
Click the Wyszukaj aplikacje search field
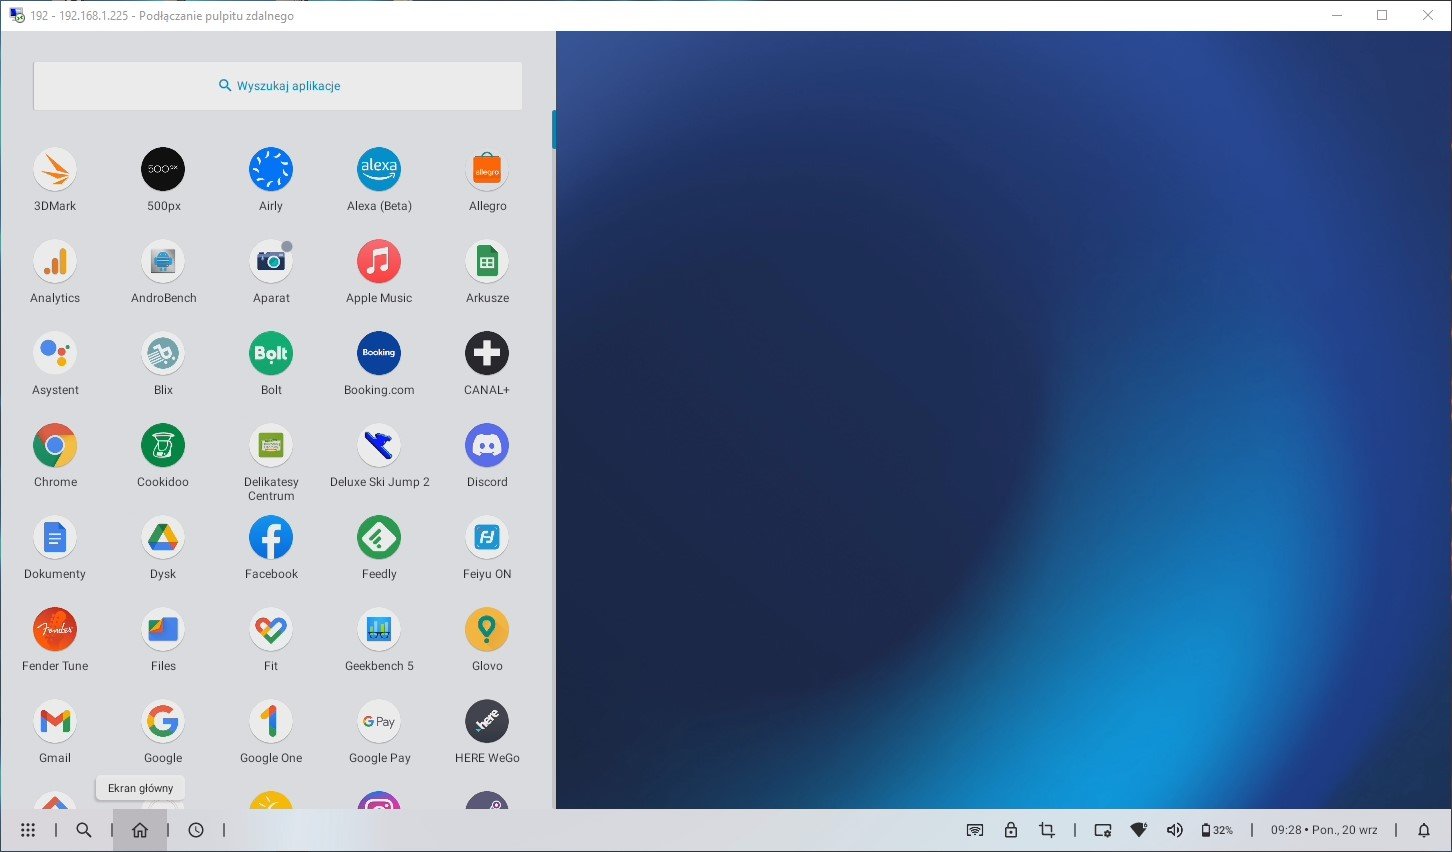click(x=278, y=86)
